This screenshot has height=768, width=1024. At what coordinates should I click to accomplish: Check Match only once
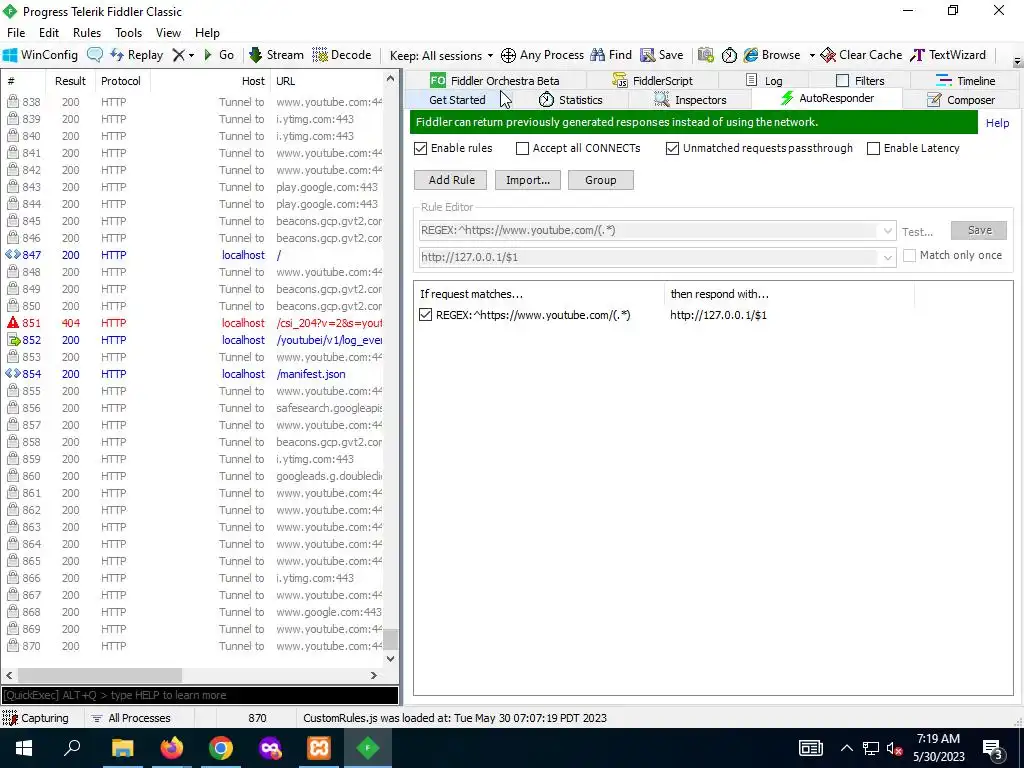tap(909, 255)
